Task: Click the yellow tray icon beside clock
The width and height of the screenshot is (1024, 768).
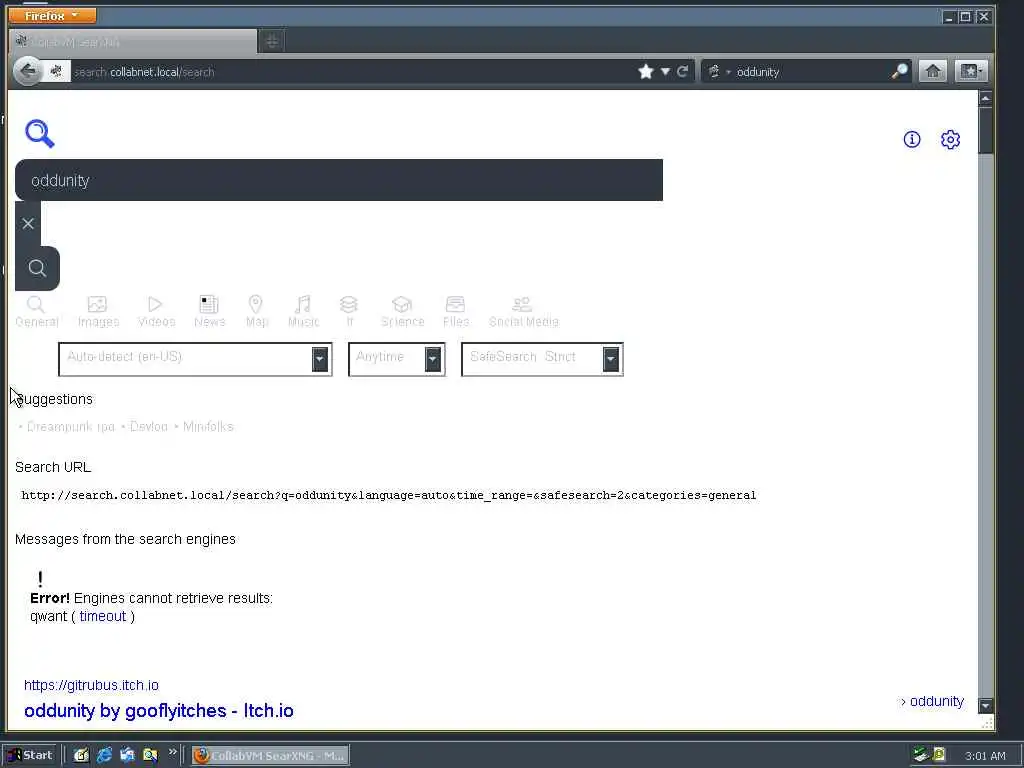Action: pyautogui.click(x=939, y=755)
